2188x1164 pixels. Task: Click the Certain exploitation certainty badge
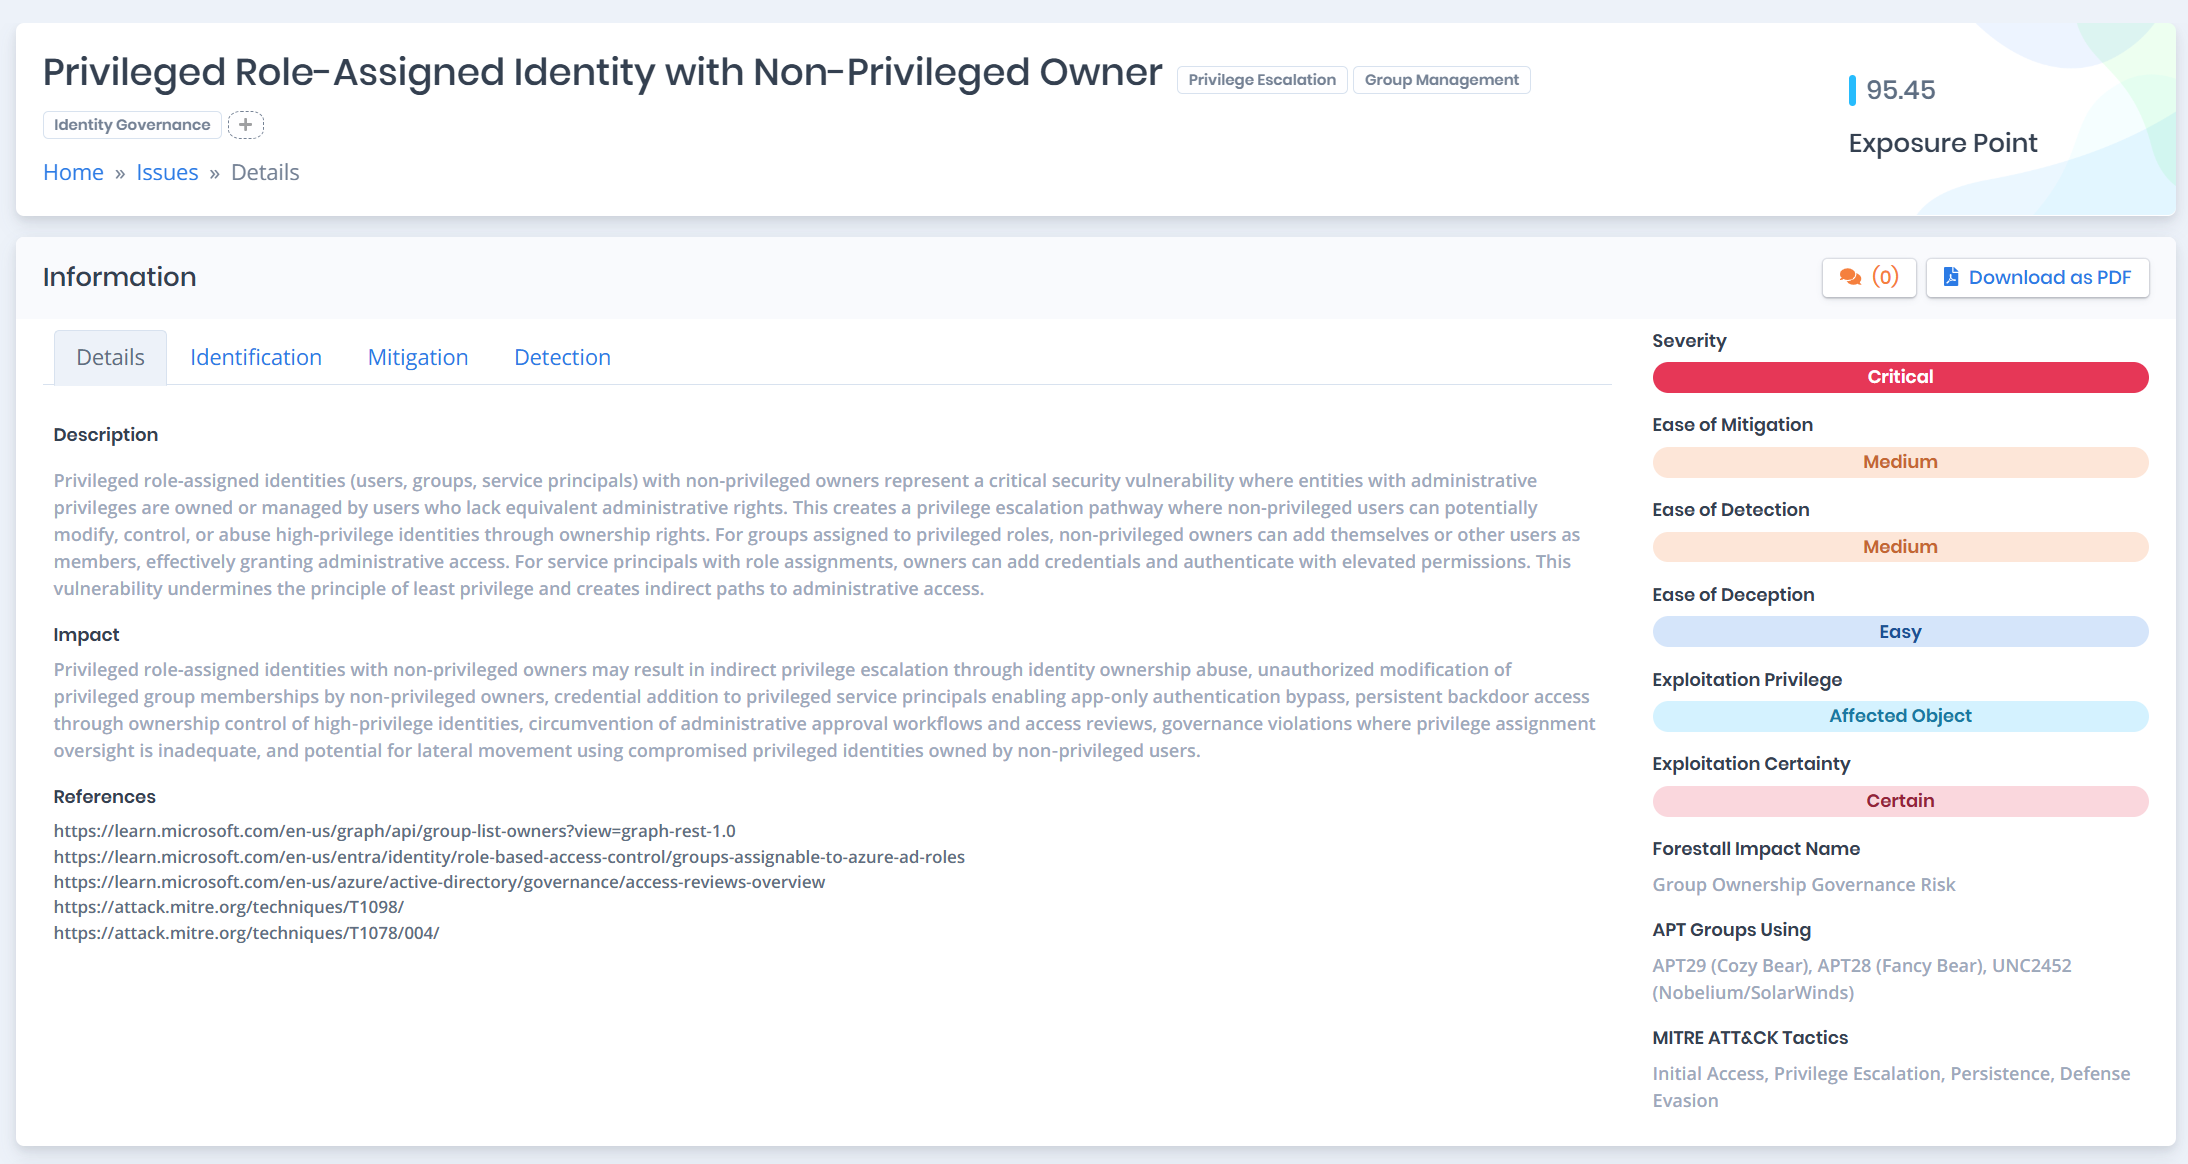coord(1900,801)
